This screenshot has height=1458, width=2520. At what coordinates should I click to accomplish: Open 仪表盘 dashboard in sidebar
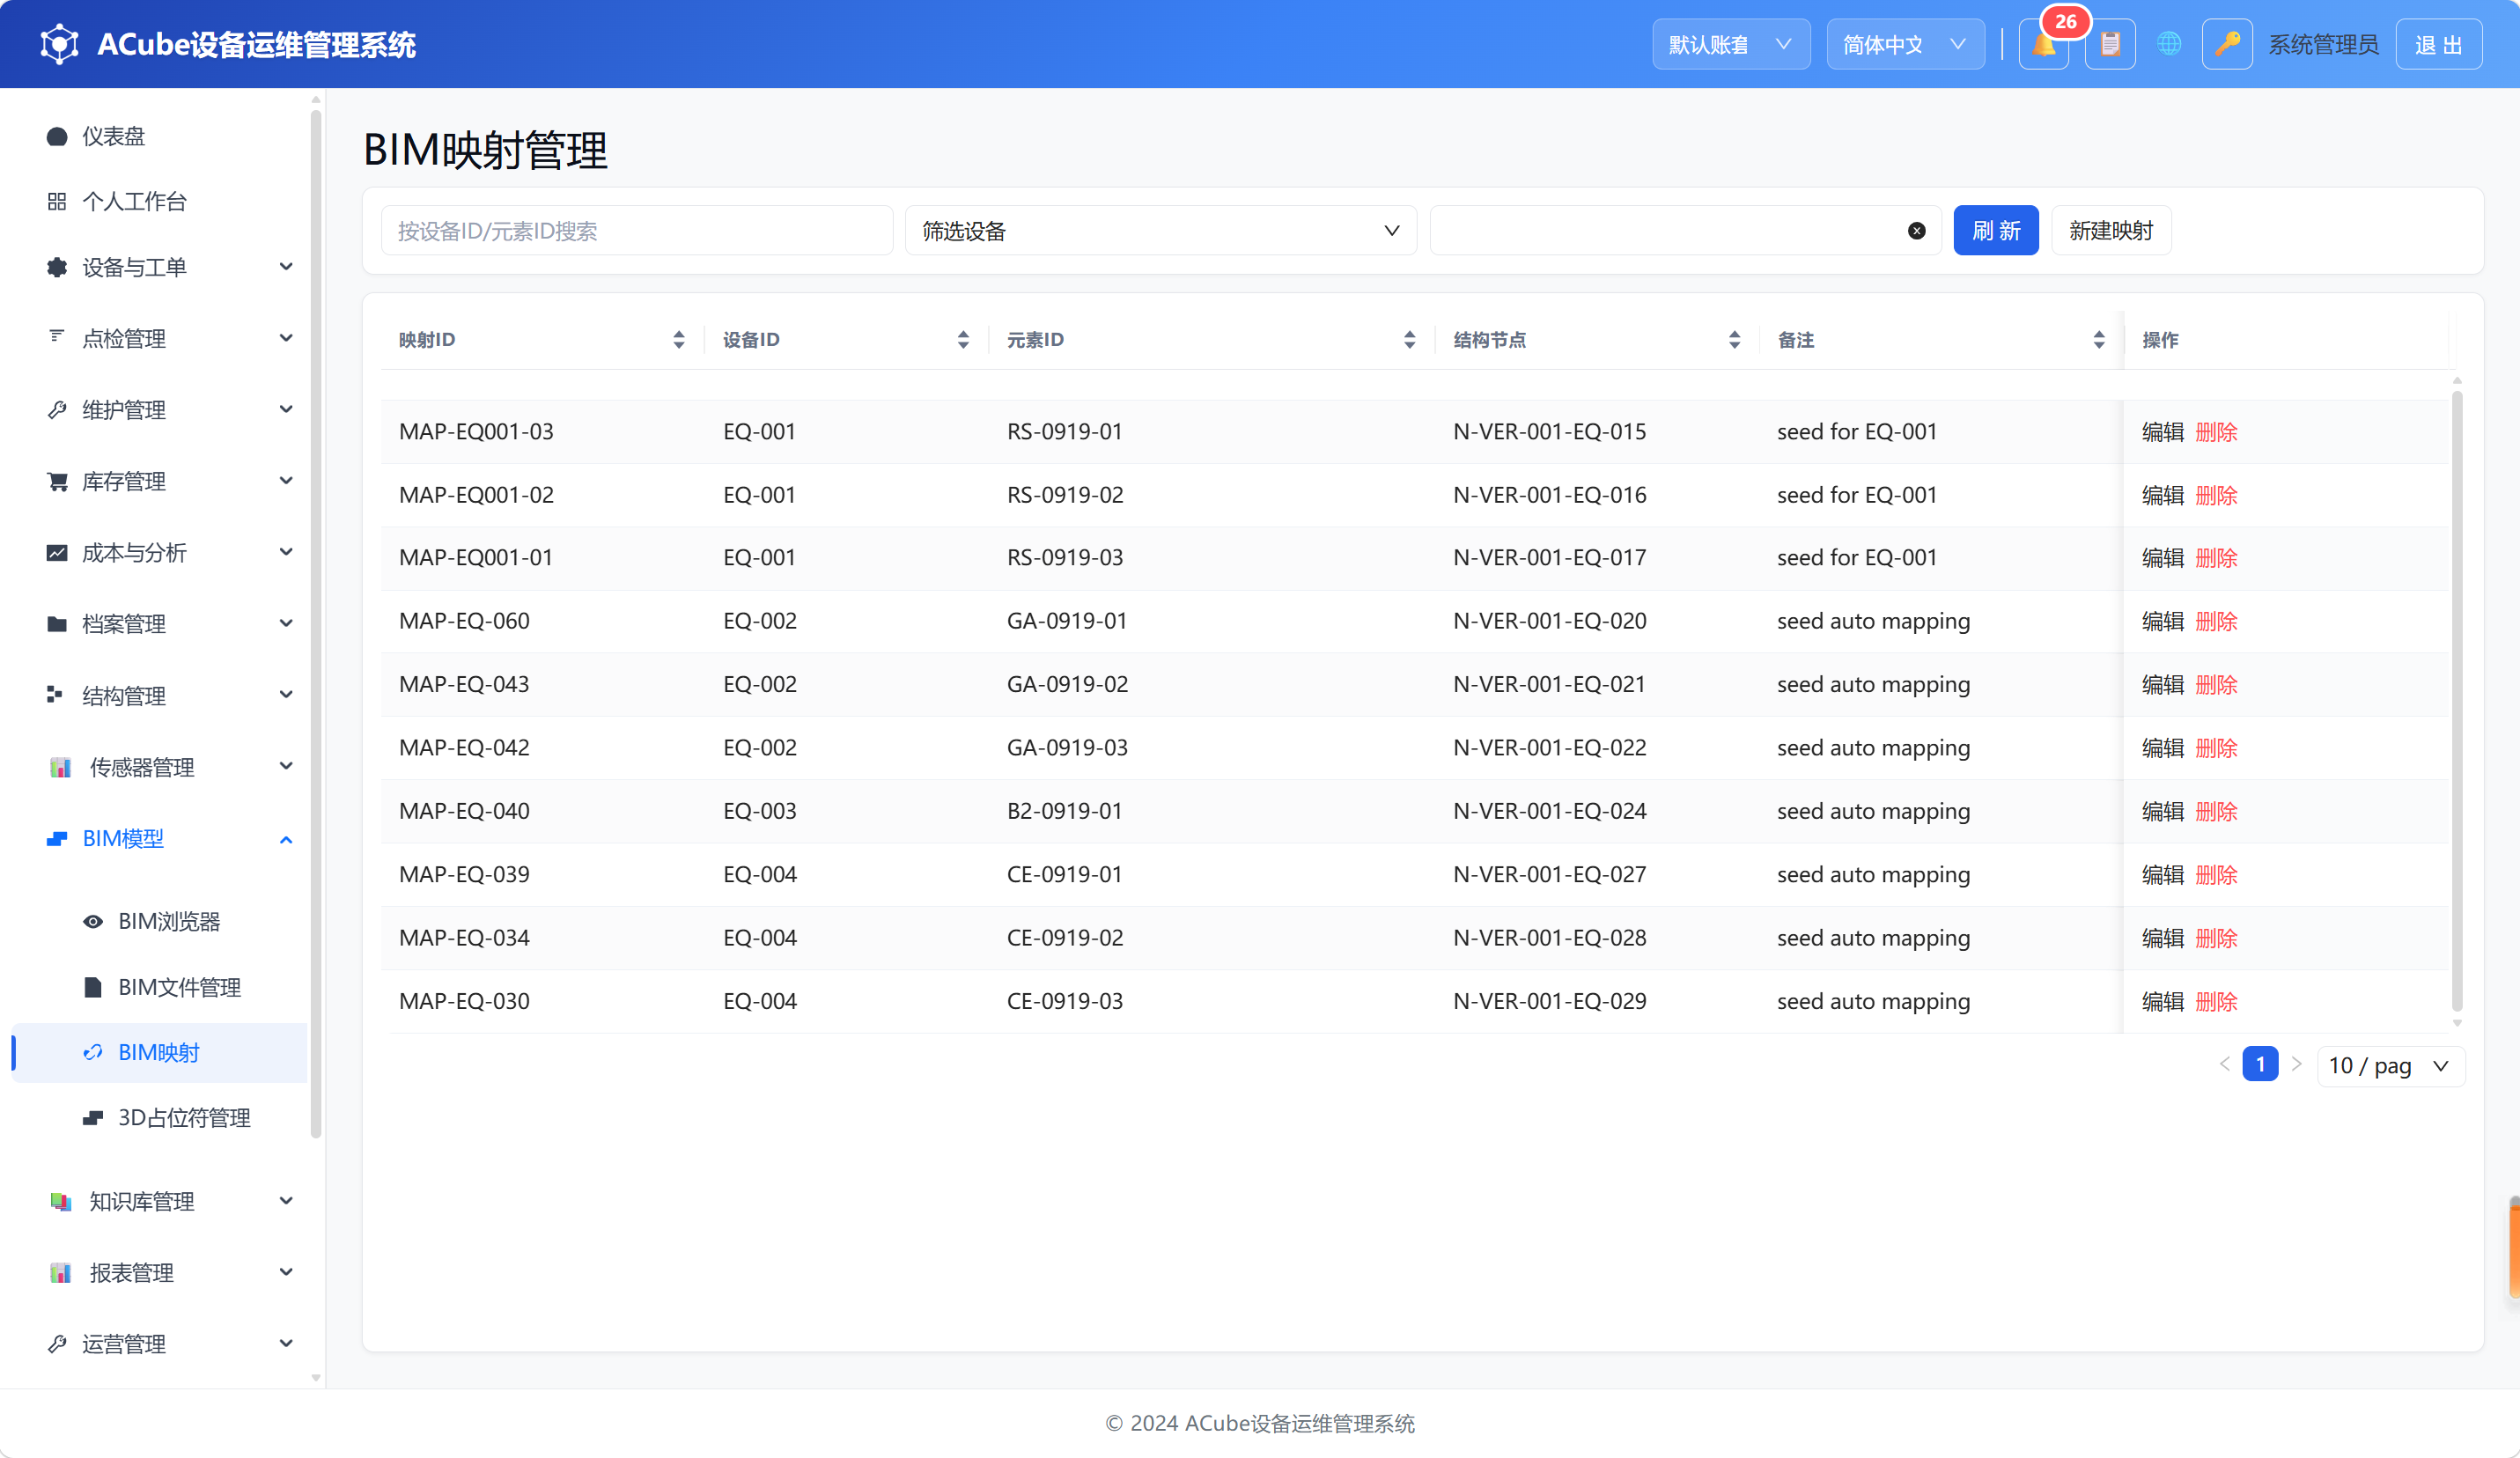pos(160,136)
